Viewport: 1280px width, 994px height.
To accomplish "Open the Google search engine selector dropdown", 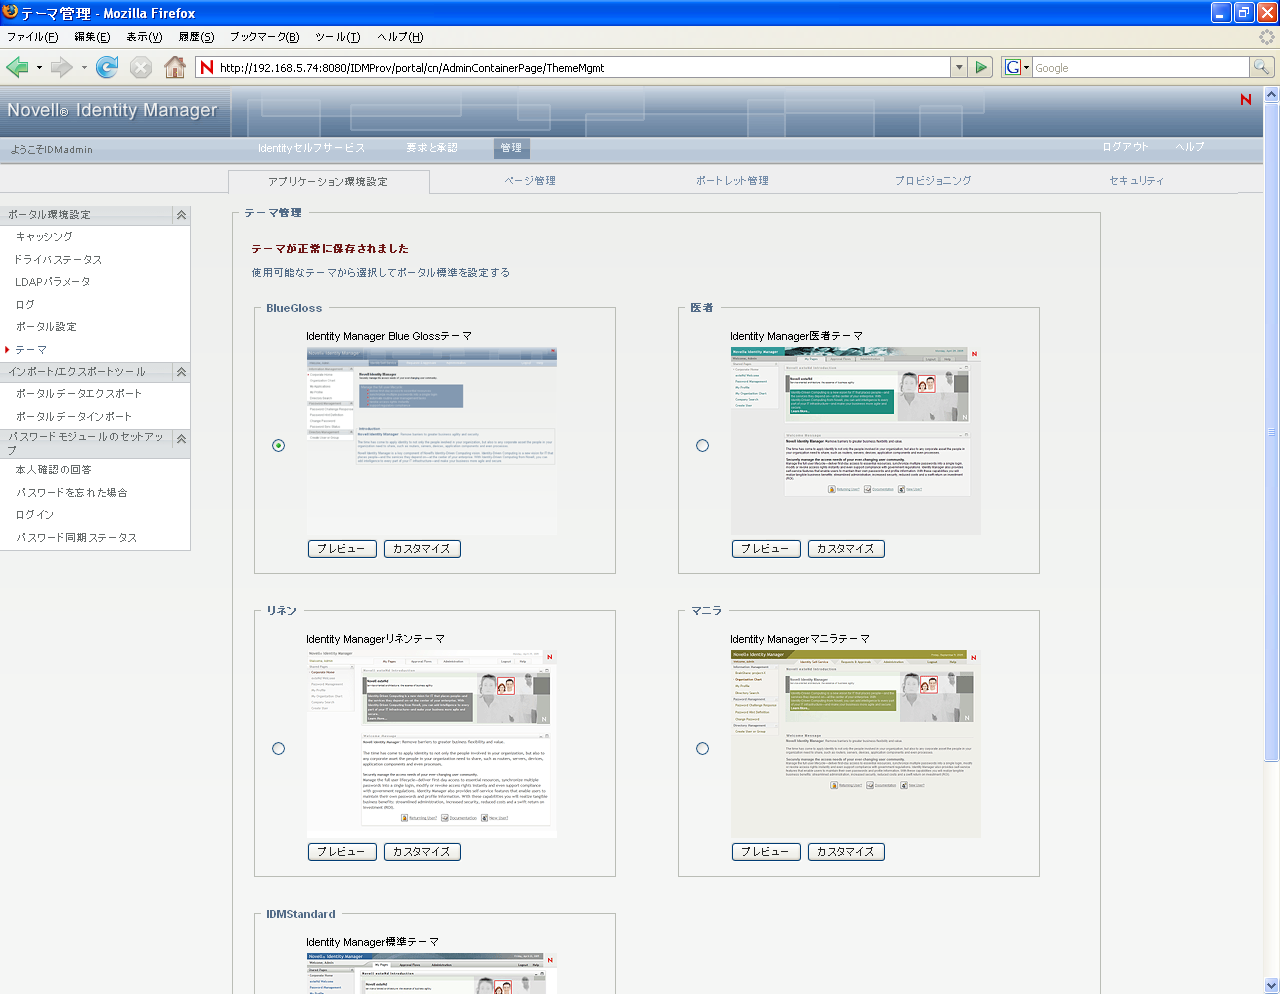I will pos(1016,67).
